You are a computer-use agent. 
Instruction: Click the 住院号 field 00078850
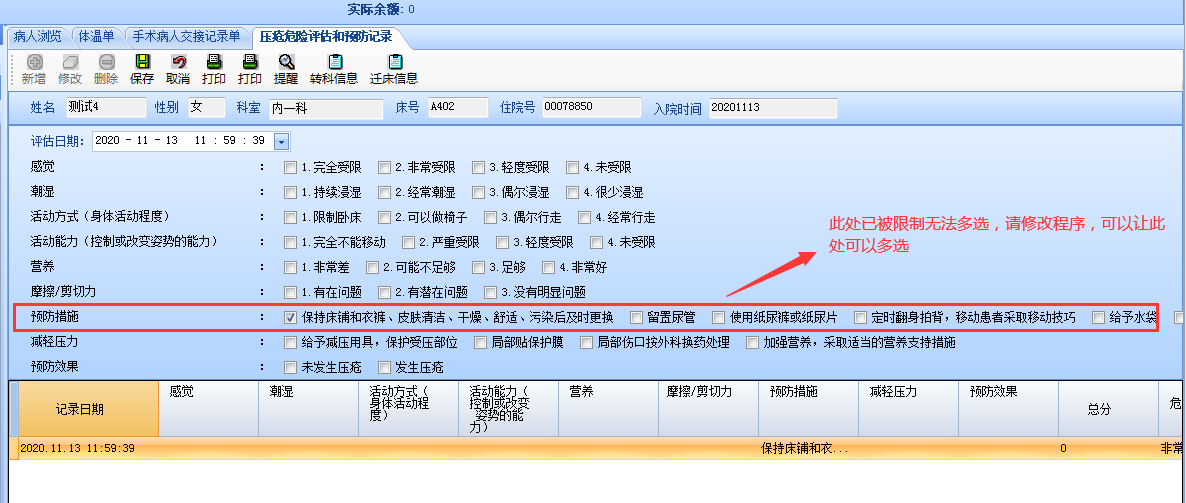[x=591, y=107]
